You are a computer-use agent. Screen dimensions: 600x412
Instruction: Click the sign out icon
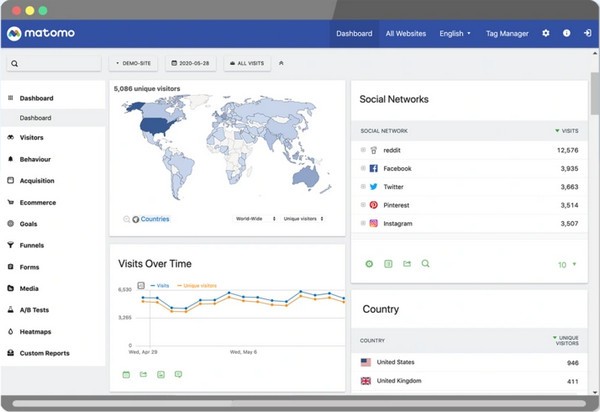[586, 33]
